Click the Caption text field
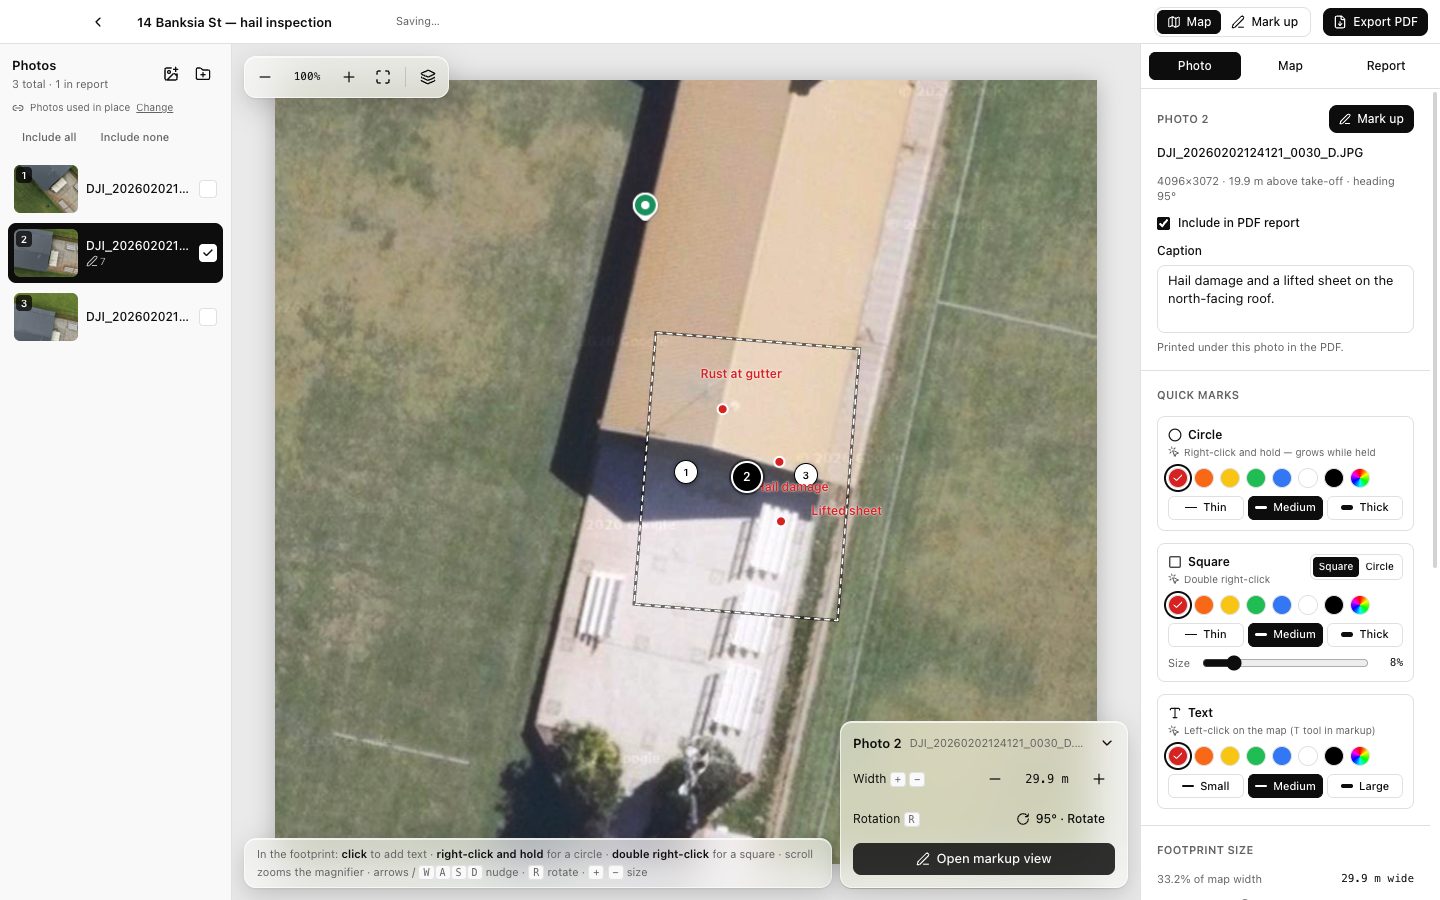 [x=1285, y=299]
